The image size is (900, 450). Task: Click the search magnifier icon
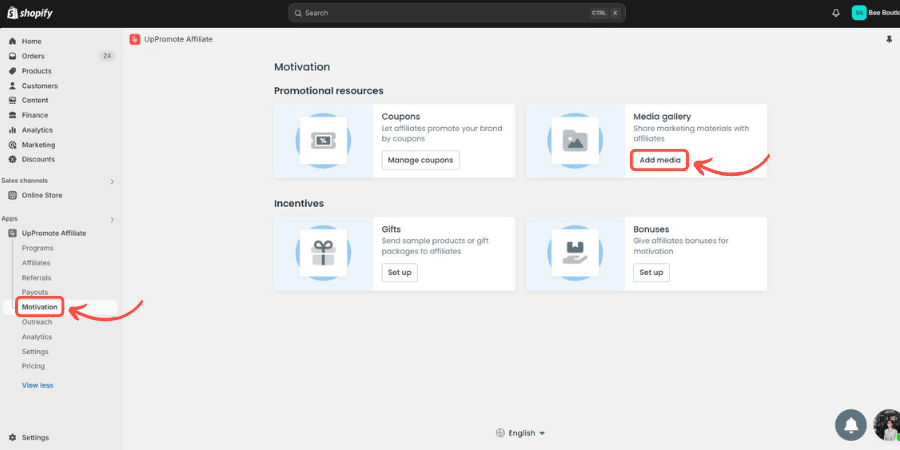click(x=298, y=13)
